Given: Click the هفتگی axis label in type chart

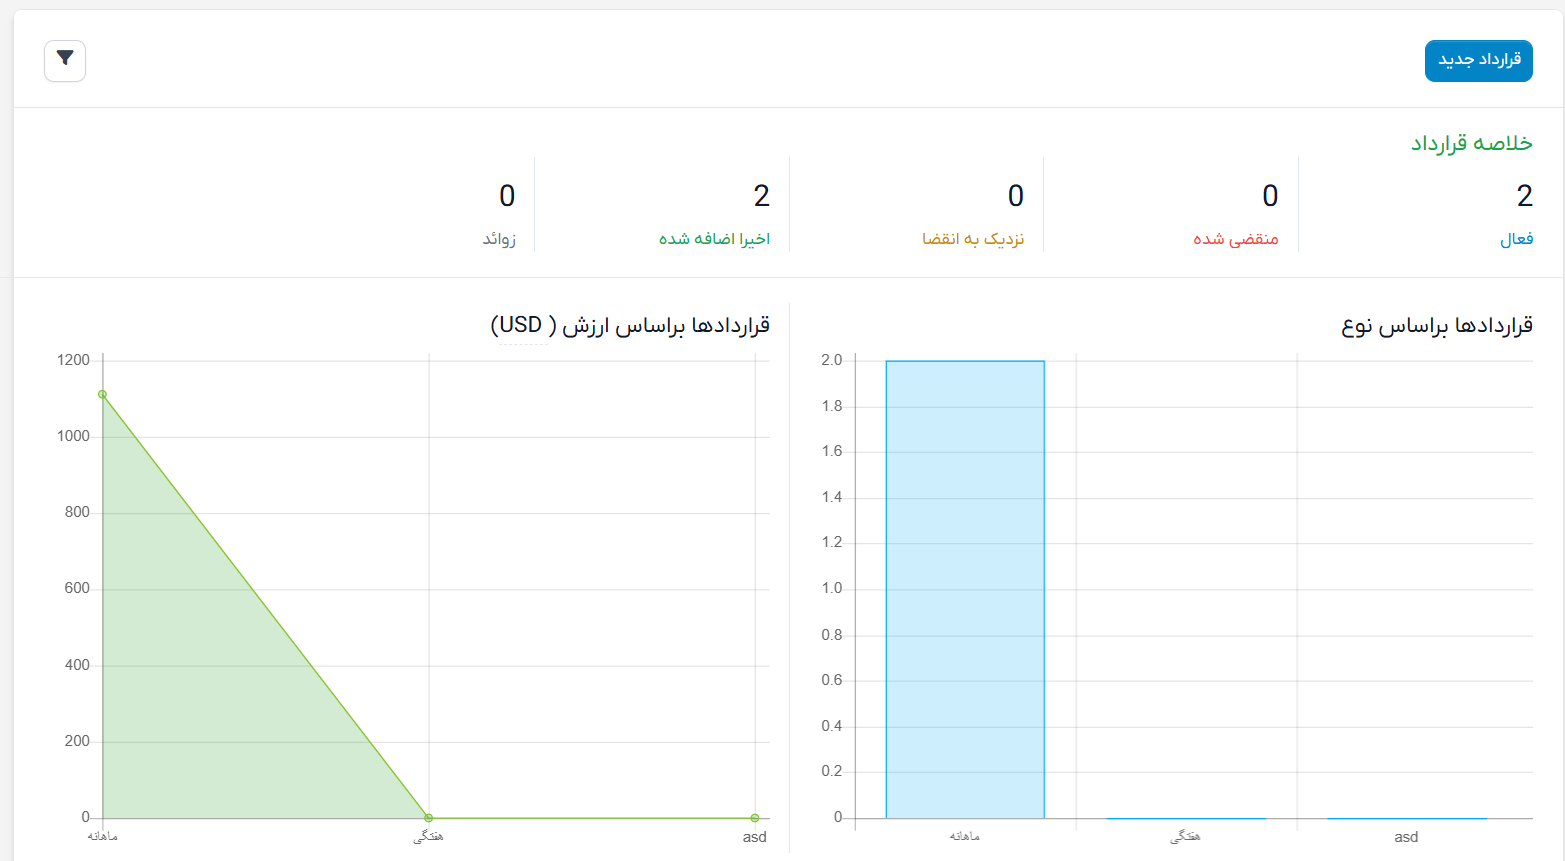Looking at the screenshot, I should tap(1185, 837).
